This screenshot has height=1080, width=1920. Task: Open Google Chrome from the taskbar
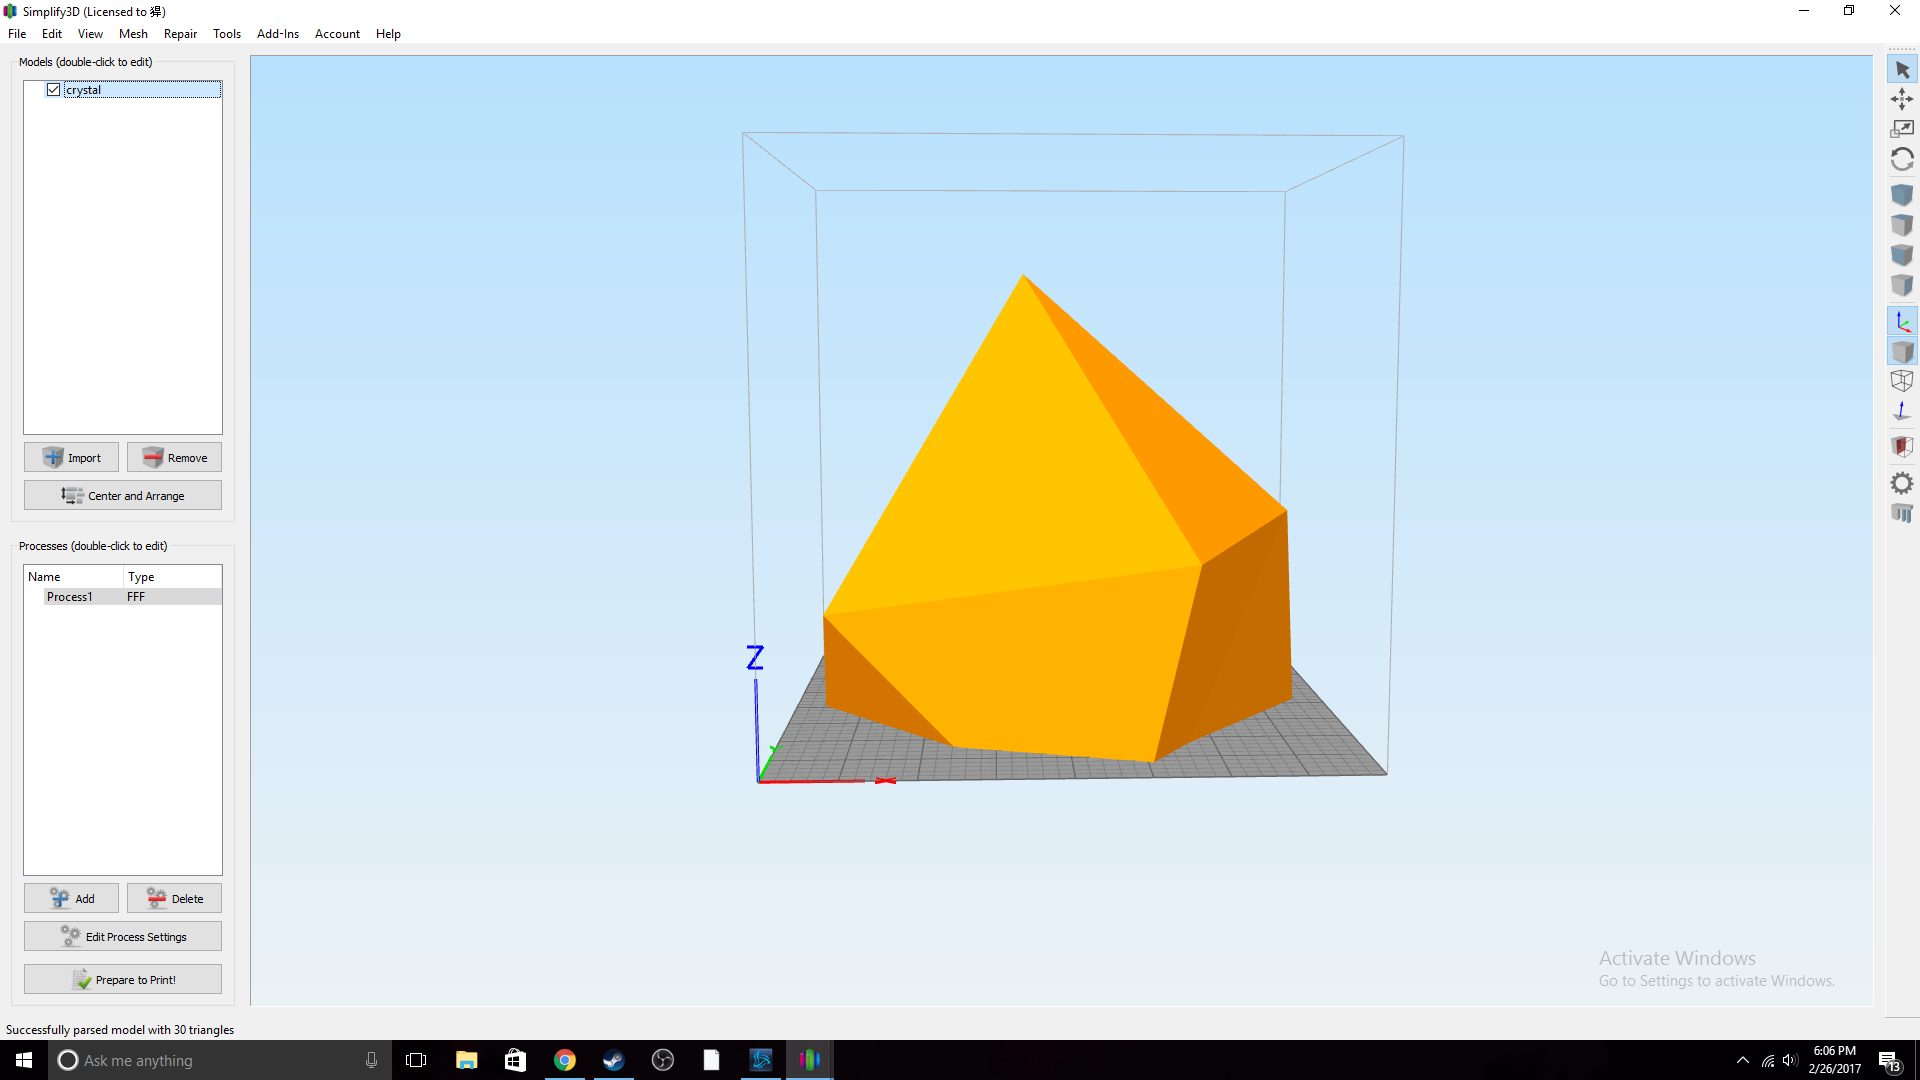pos(564,1060)
